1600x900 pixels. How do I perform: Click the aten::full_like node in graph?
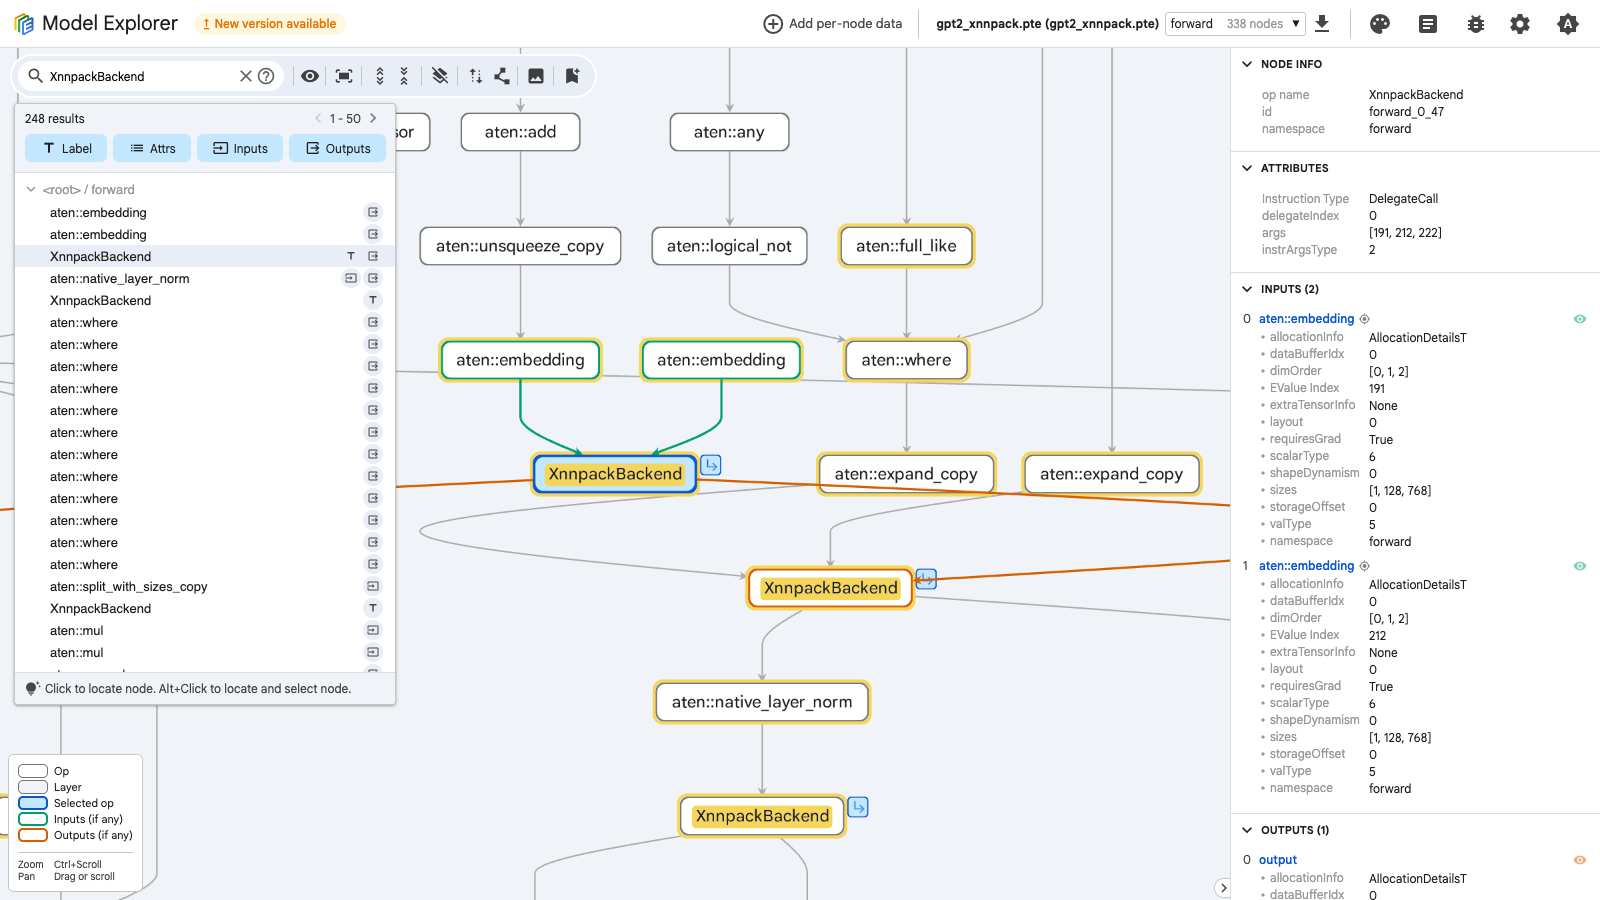click(906, 246)
